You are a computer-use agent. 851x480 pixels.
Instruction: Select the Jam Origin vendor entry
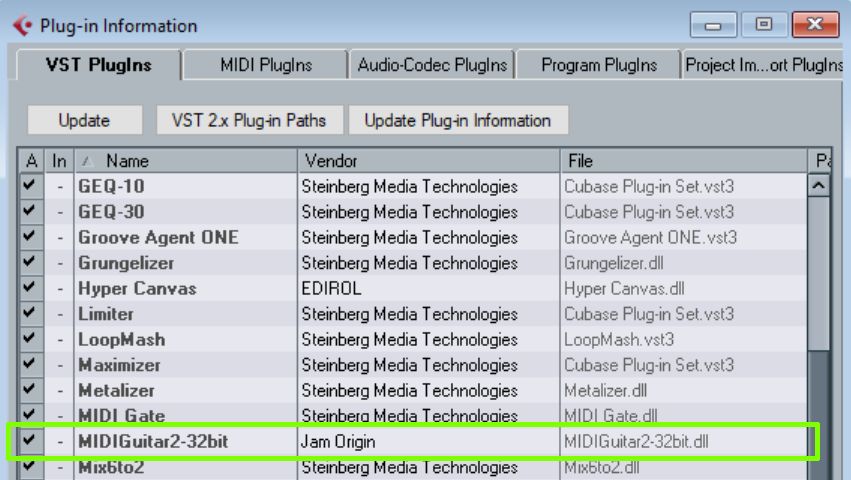click(x=339, y=441)
